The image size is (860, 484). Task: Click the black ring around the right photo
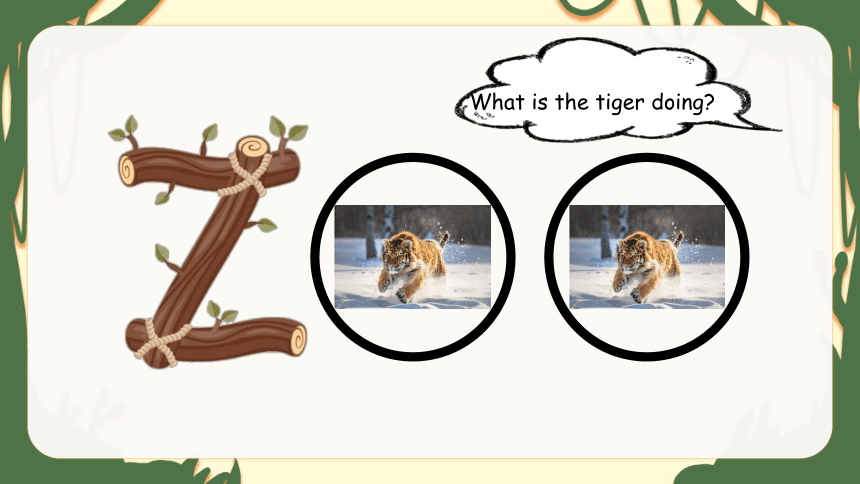point(647,160)
